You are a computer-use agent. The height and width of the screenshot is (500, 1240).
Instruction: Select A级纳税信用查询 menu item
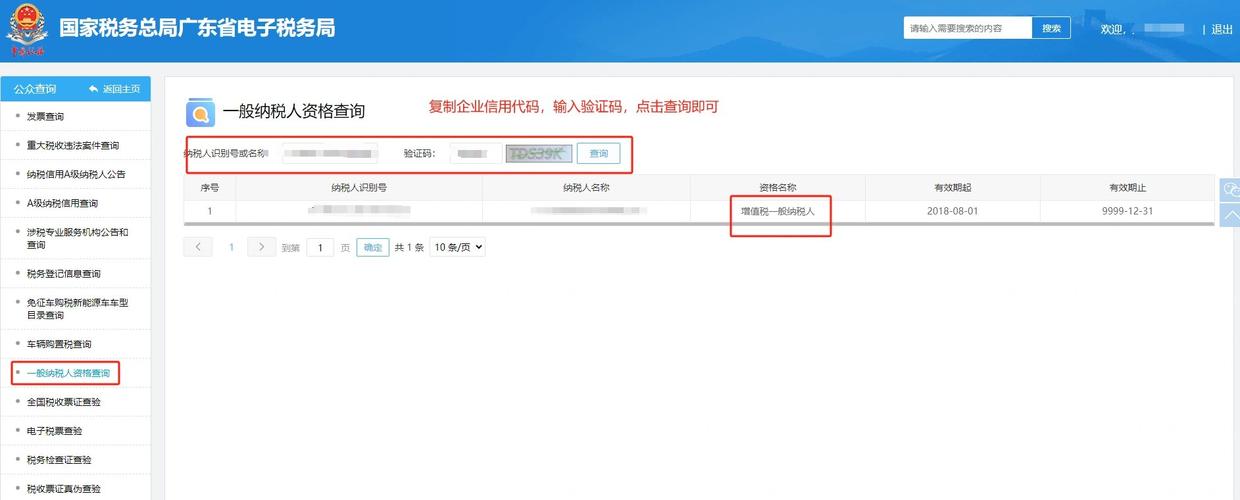coord(62,203)
